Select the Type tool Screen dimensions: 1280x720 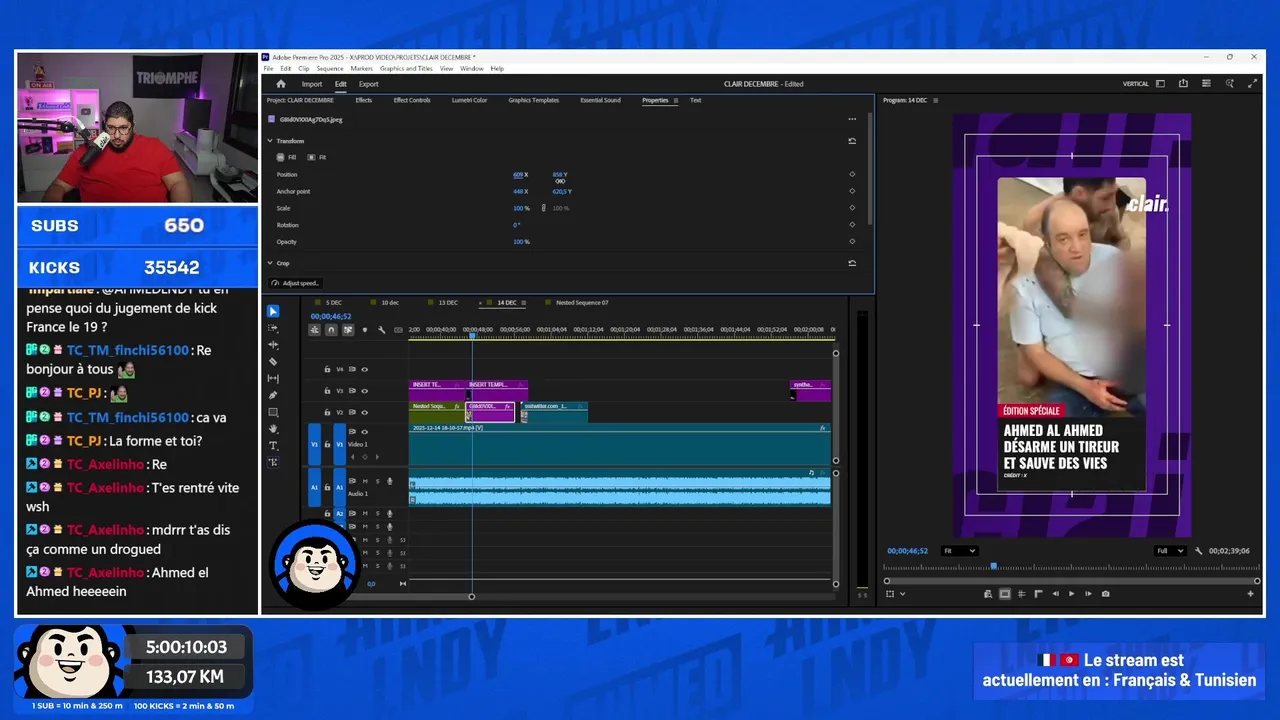pos(273,446)
